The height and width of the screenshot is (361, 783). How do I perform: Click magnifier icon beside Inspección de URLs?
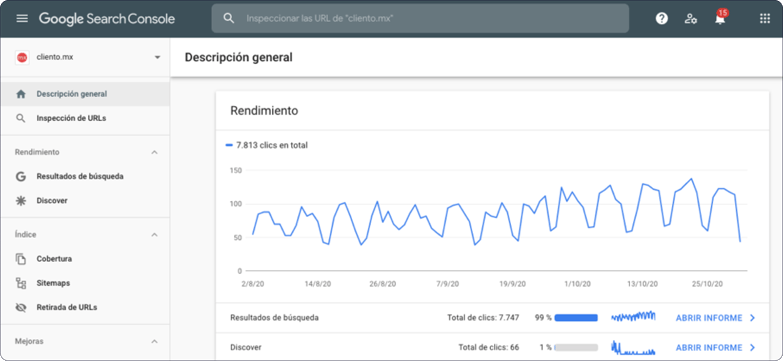click(20, 118)
